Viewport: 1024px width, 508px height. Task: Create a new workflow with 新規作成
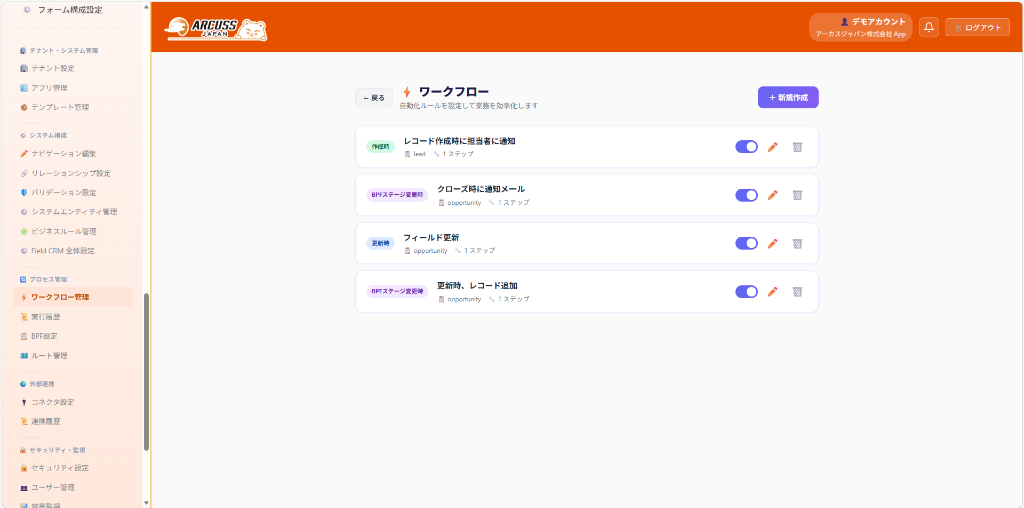(x=788, y=97)
